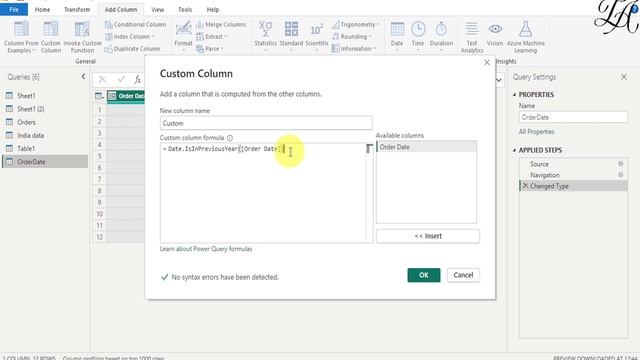Click the Duration ribbon icon
640x360 pixels.
[441, 36]
